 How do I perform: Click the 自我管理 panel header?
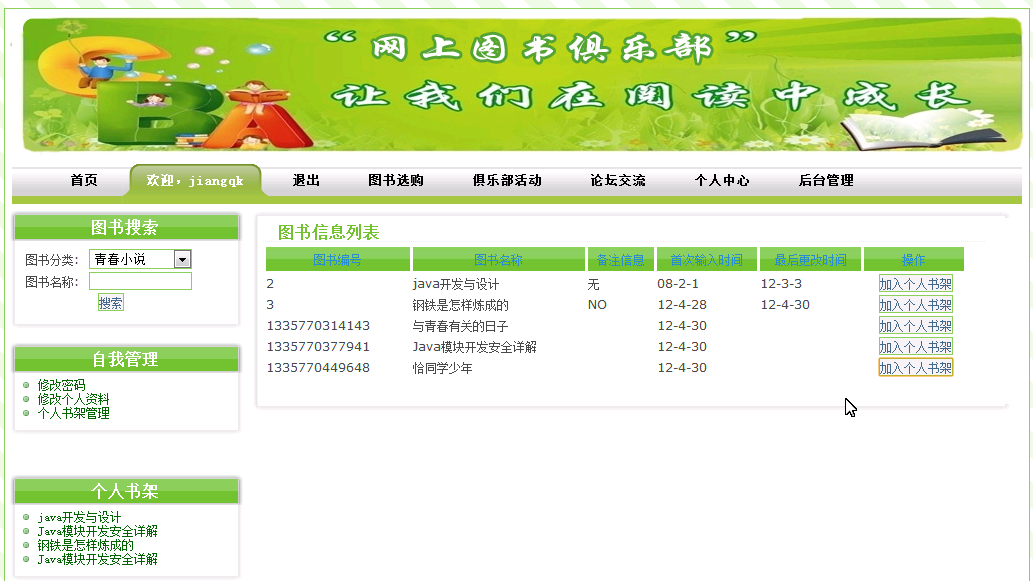click(126, 359)
